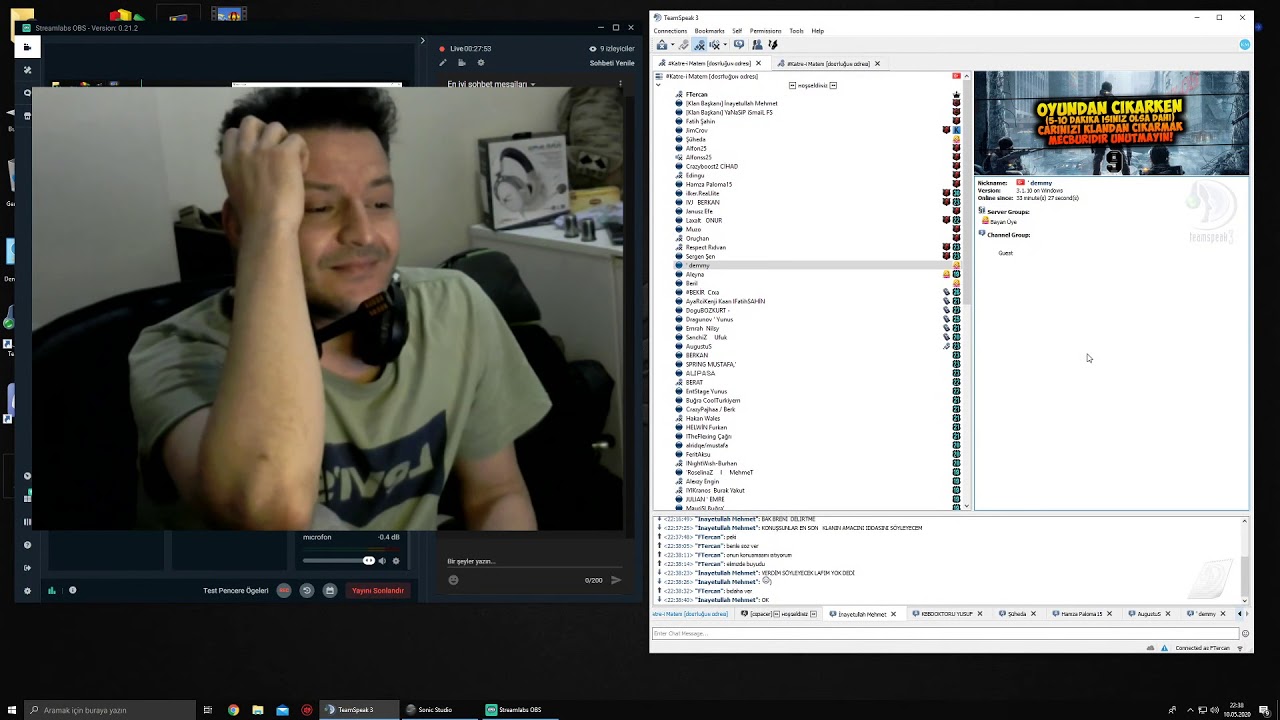Close the first Katre-i Matem server tab
This screenshot has width=1280, height=720.
pyautogui.click(x=758, y=64)
